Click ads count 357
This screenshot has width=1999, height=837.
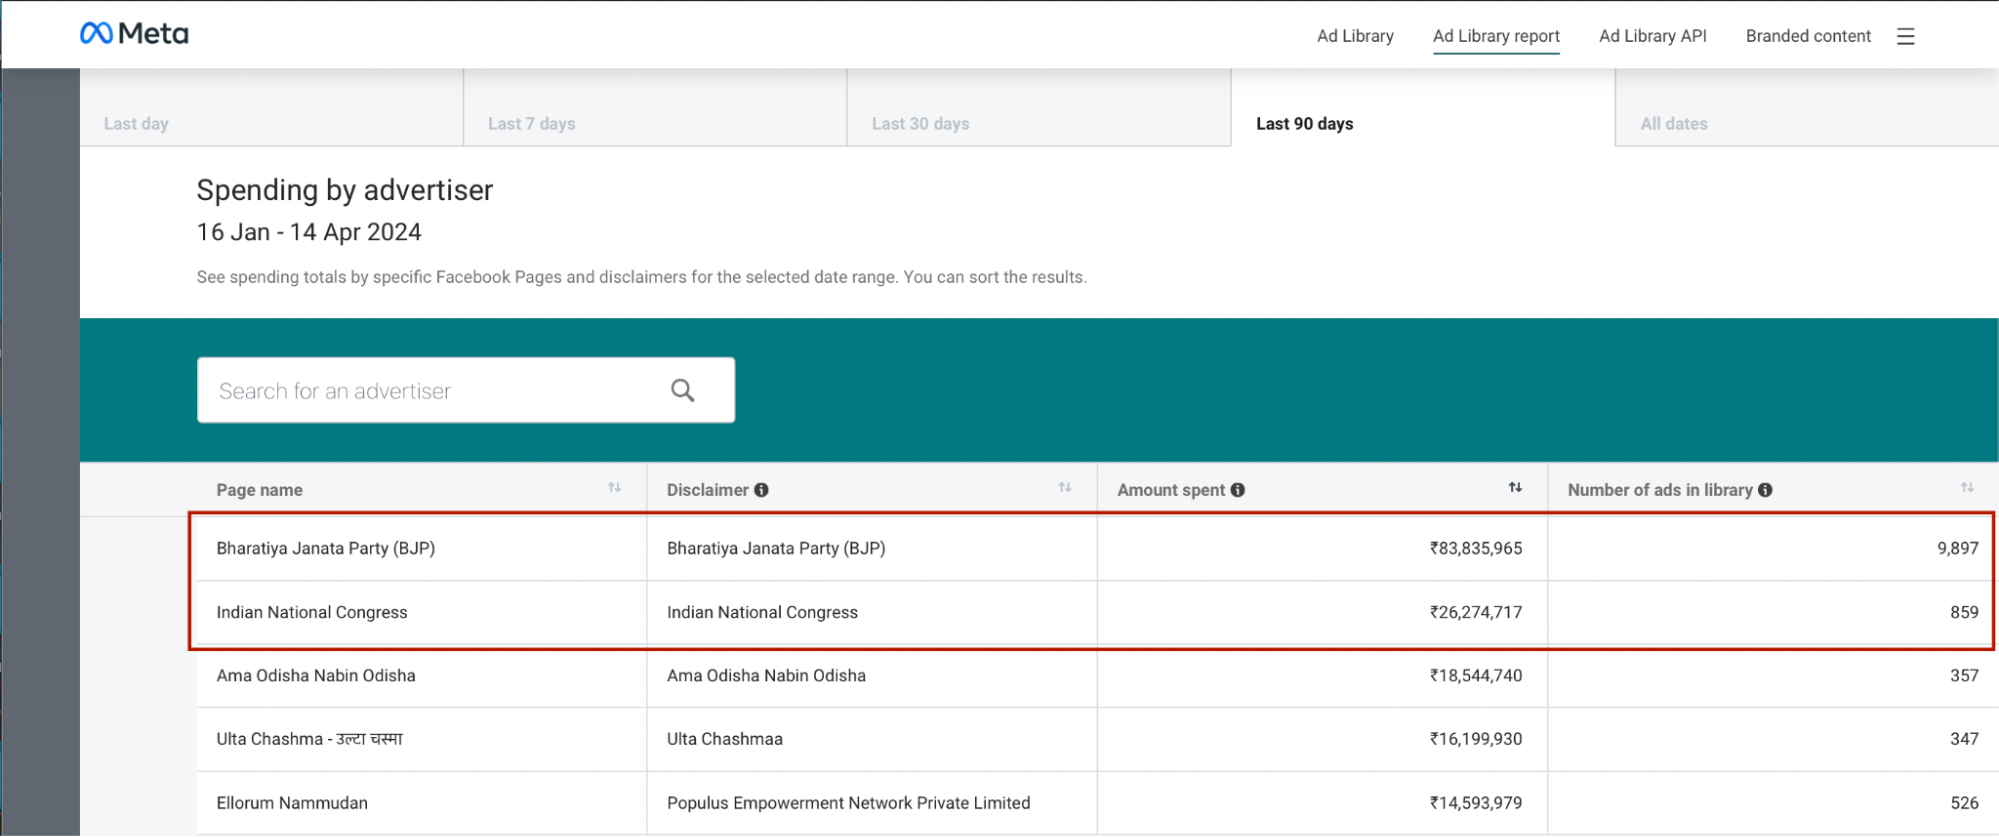[1964, 675]
